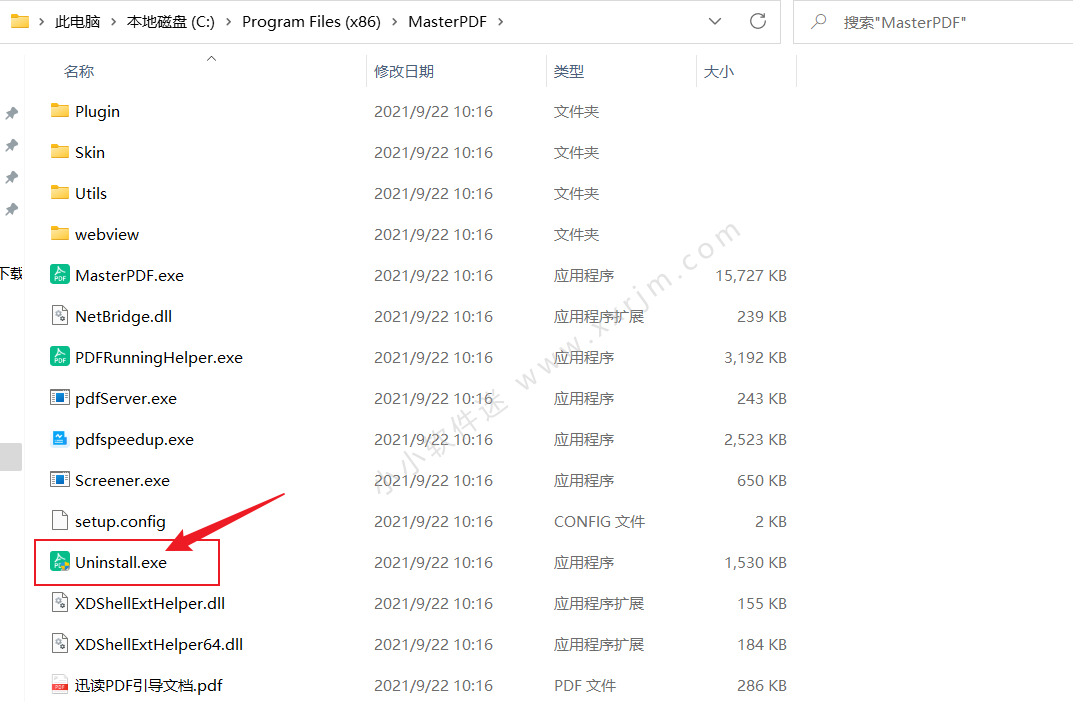Click the 15,727 KB size value
This screenshot has width=1073, height=717.
[x=751, y=276]
